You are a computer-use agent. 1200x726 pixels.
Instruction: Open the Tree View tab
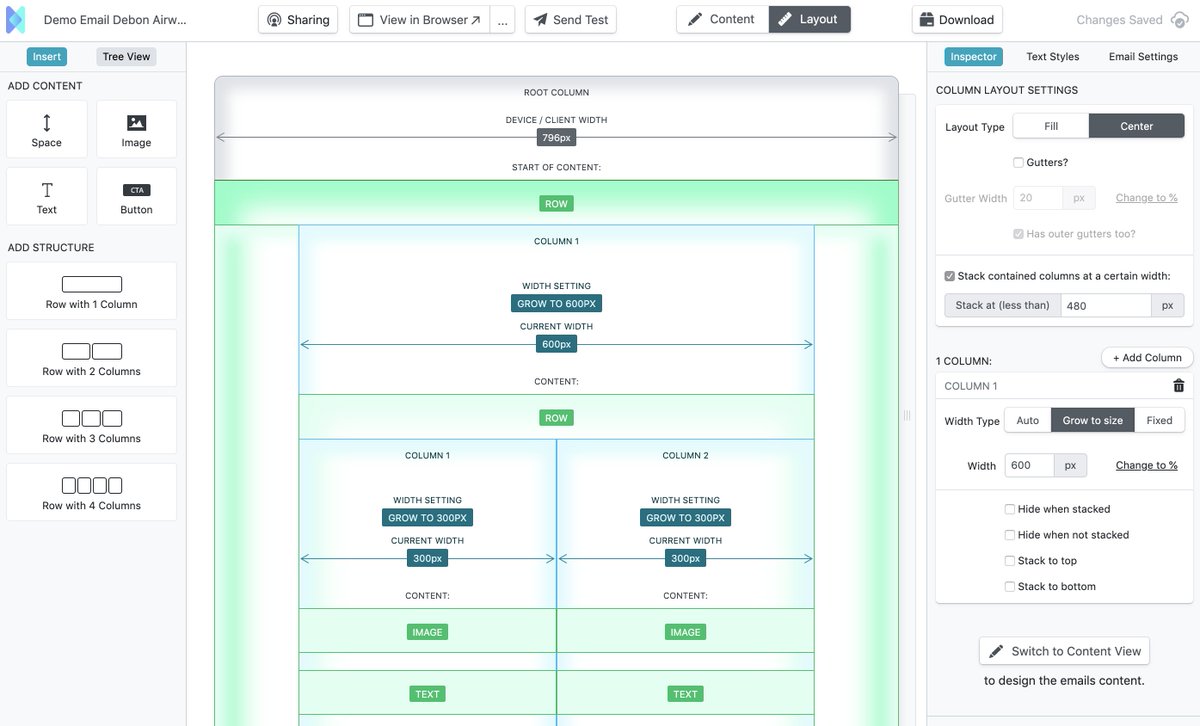point(127,57)
